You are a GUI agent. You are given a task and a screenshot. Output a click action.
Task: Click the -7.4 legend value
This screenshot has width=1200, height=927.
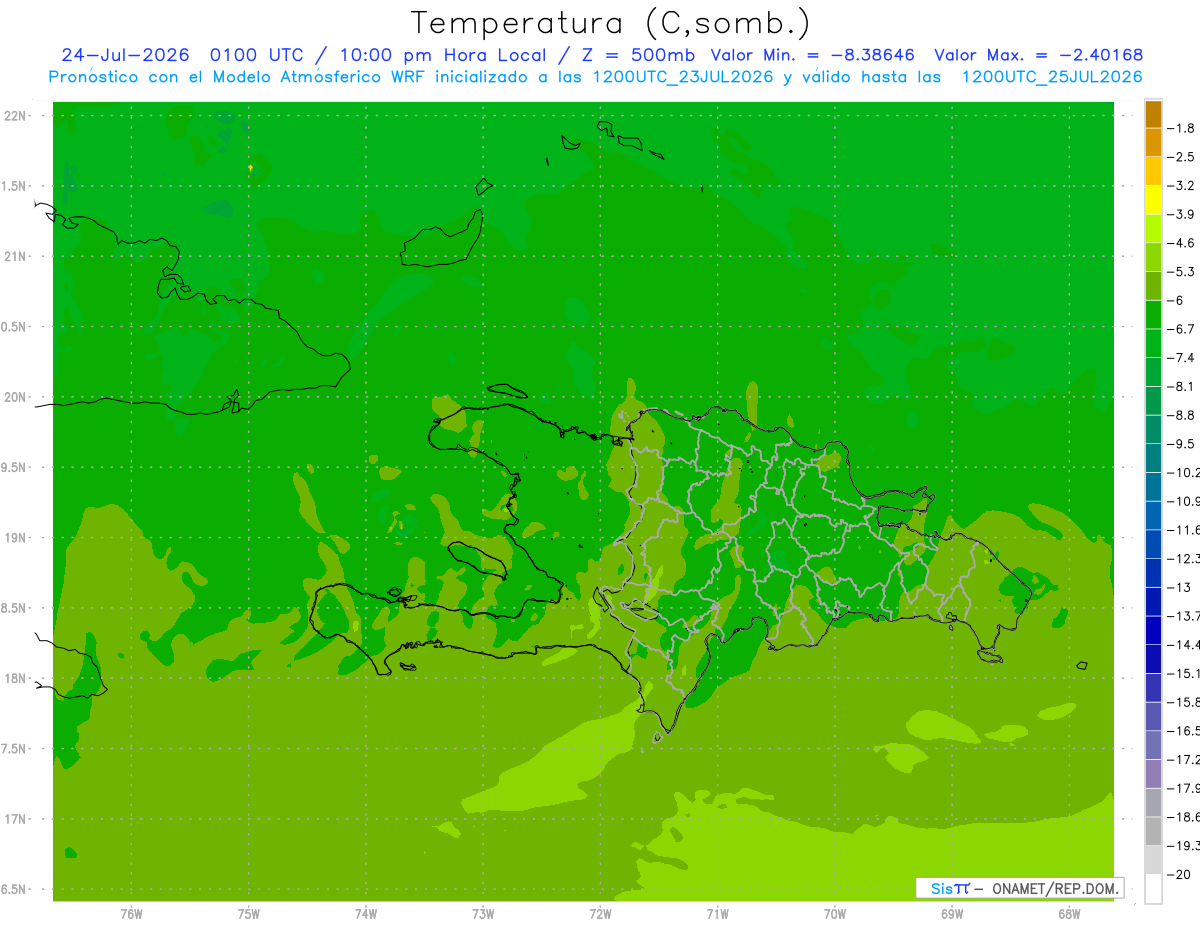[1181, 357]
